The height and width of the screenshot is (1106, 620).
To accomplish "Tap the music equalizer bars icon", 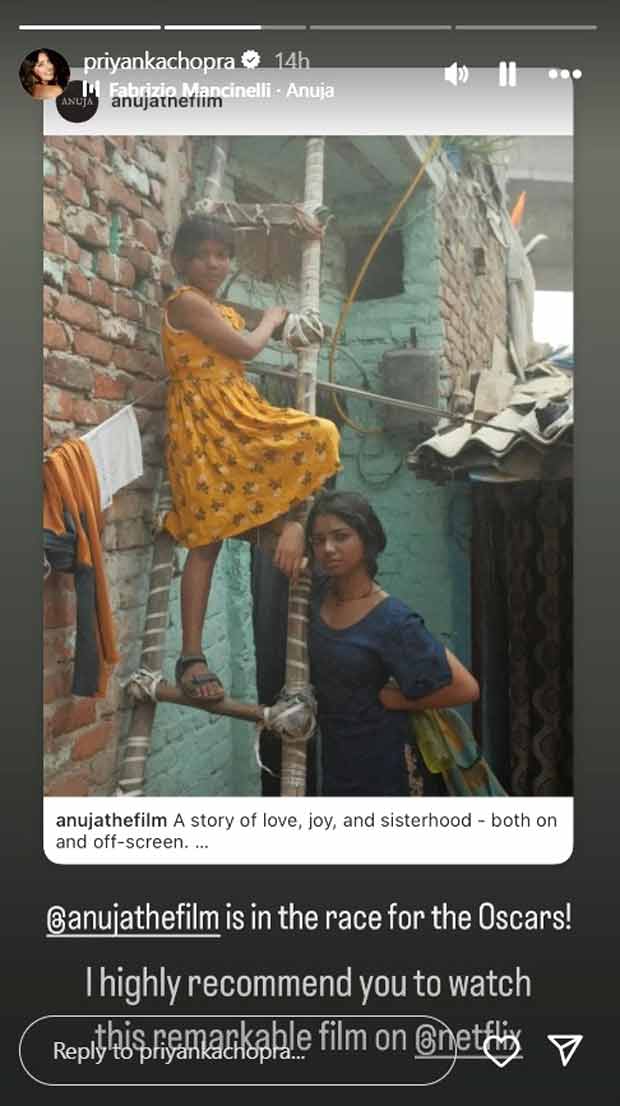I will 90,90.
